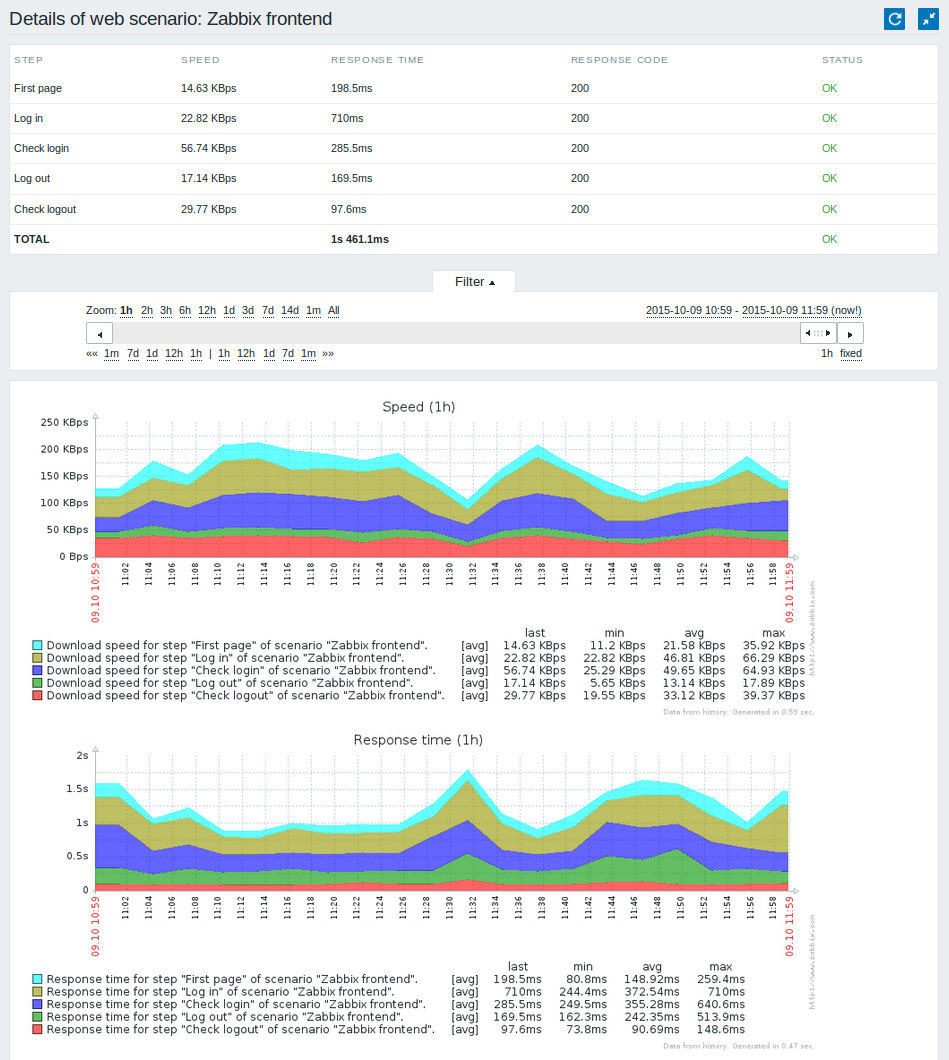Click the Log in step name
This screenshot has width=949, height=1060.
(28, 118)
